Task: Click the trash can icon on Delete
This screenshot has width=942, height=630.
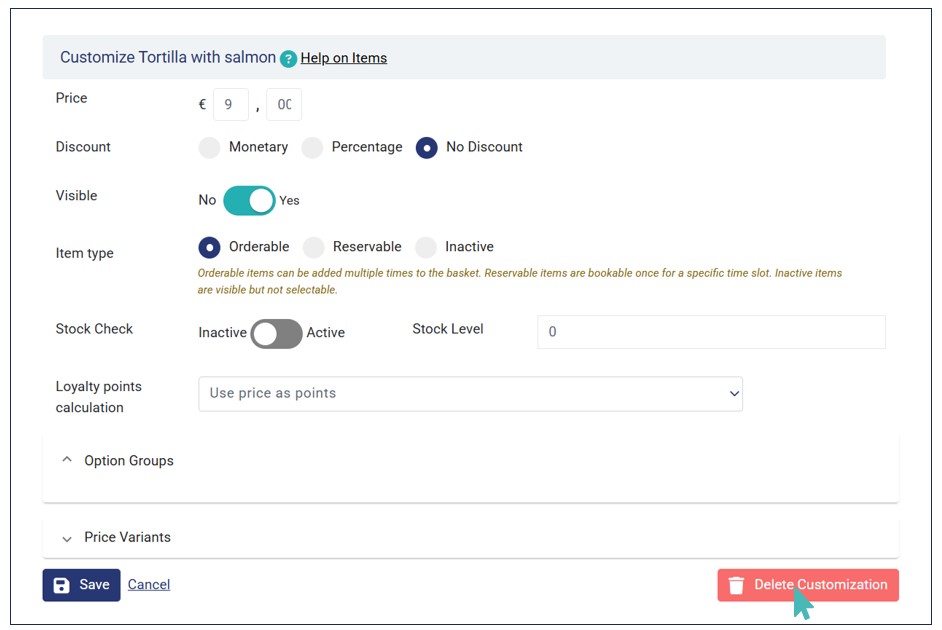Action: point(736,586)
